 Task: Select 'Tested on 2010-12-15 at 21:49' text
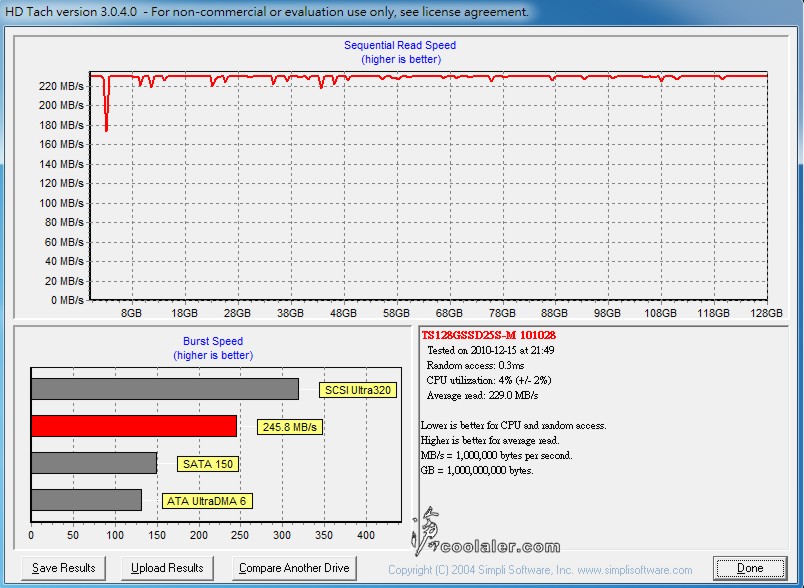coord(490,350)
